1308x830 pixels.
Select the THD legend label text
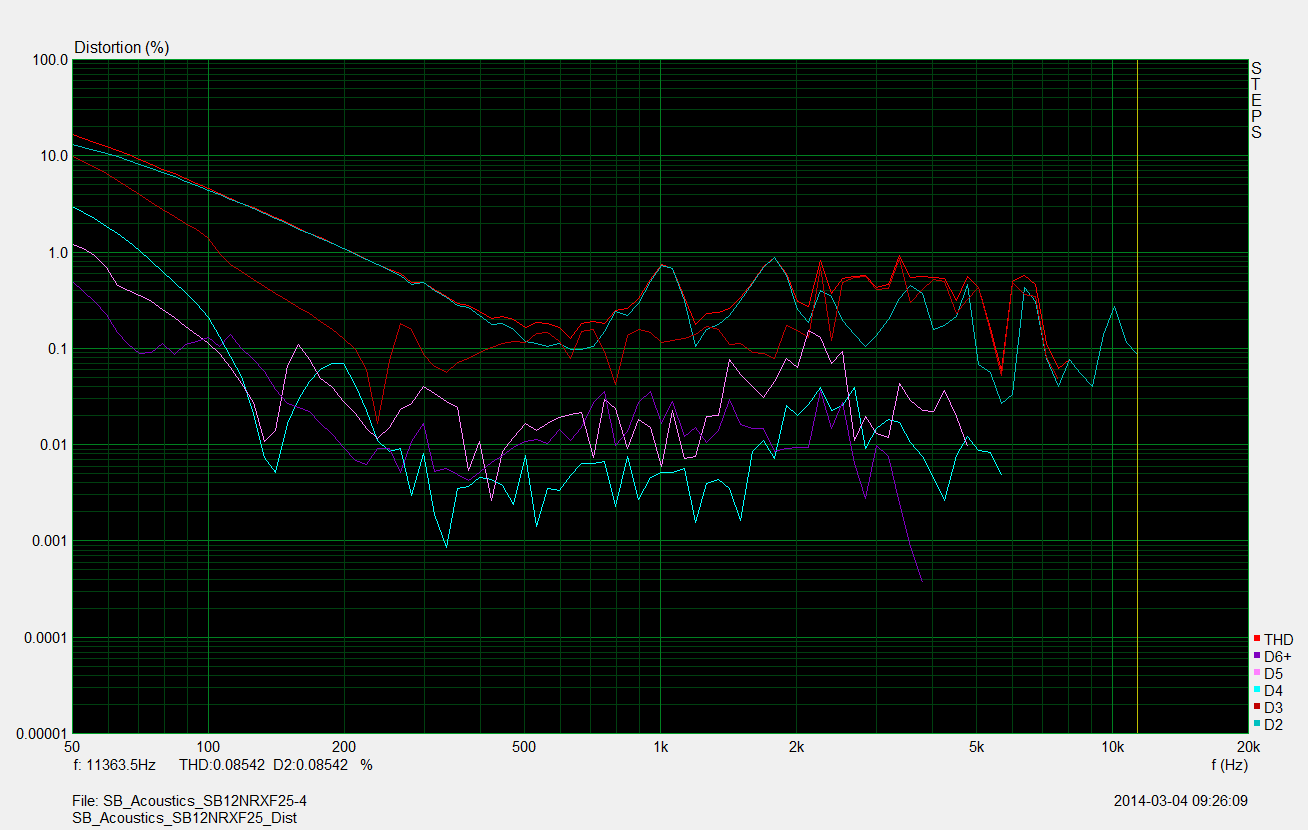point(1278,640)
